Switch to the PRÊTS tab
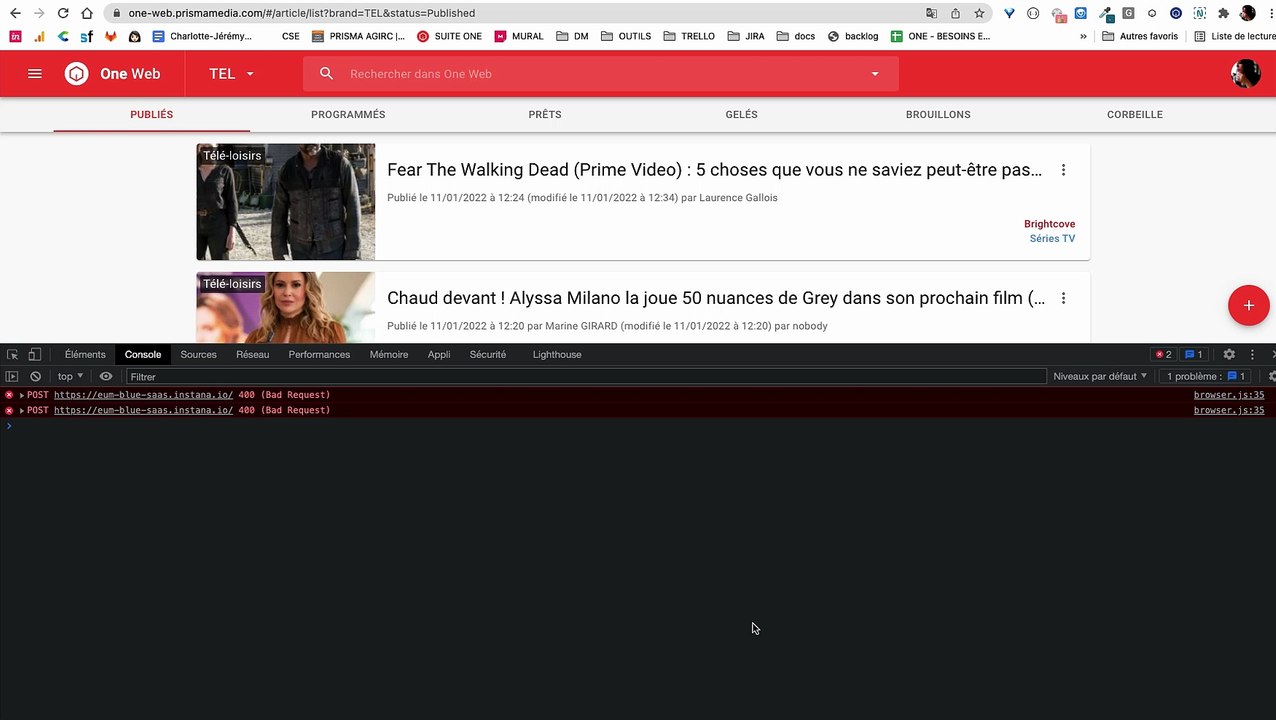The height and width of the screenshot is (720, 1276). (545, 115)
